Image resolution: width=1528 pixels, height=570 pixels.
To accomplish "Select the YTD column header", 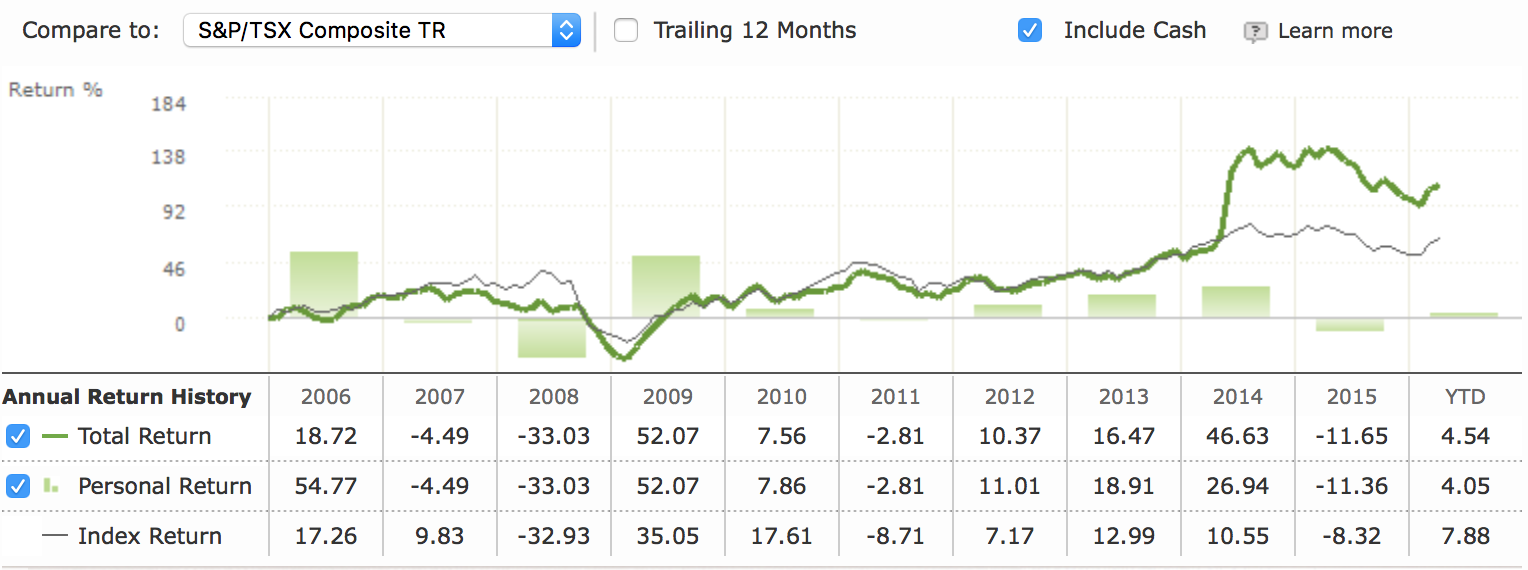I will click(1465, 397).
